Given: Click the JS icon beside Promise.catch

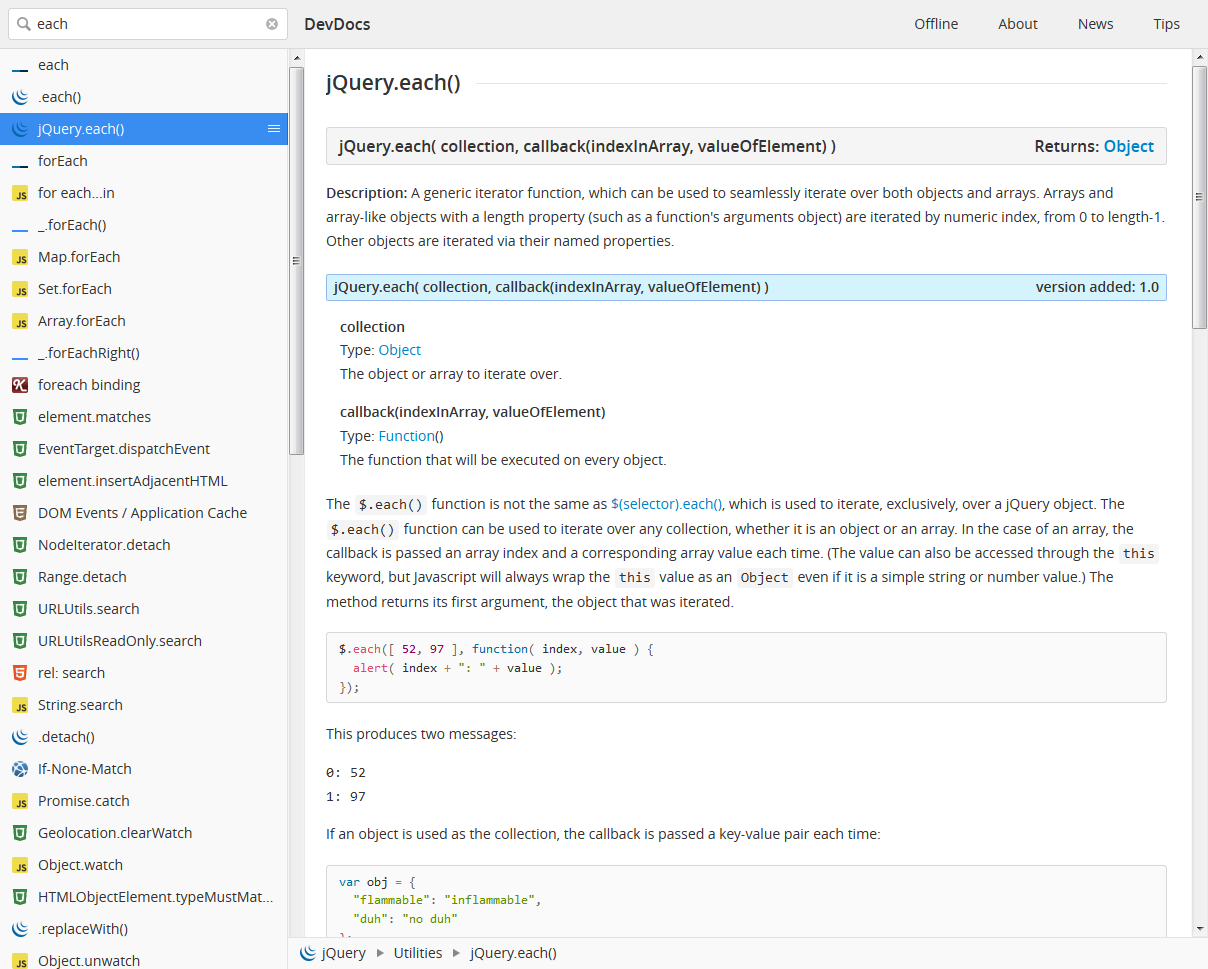Looking at the screenshot, I should click(x=20, y=801).
